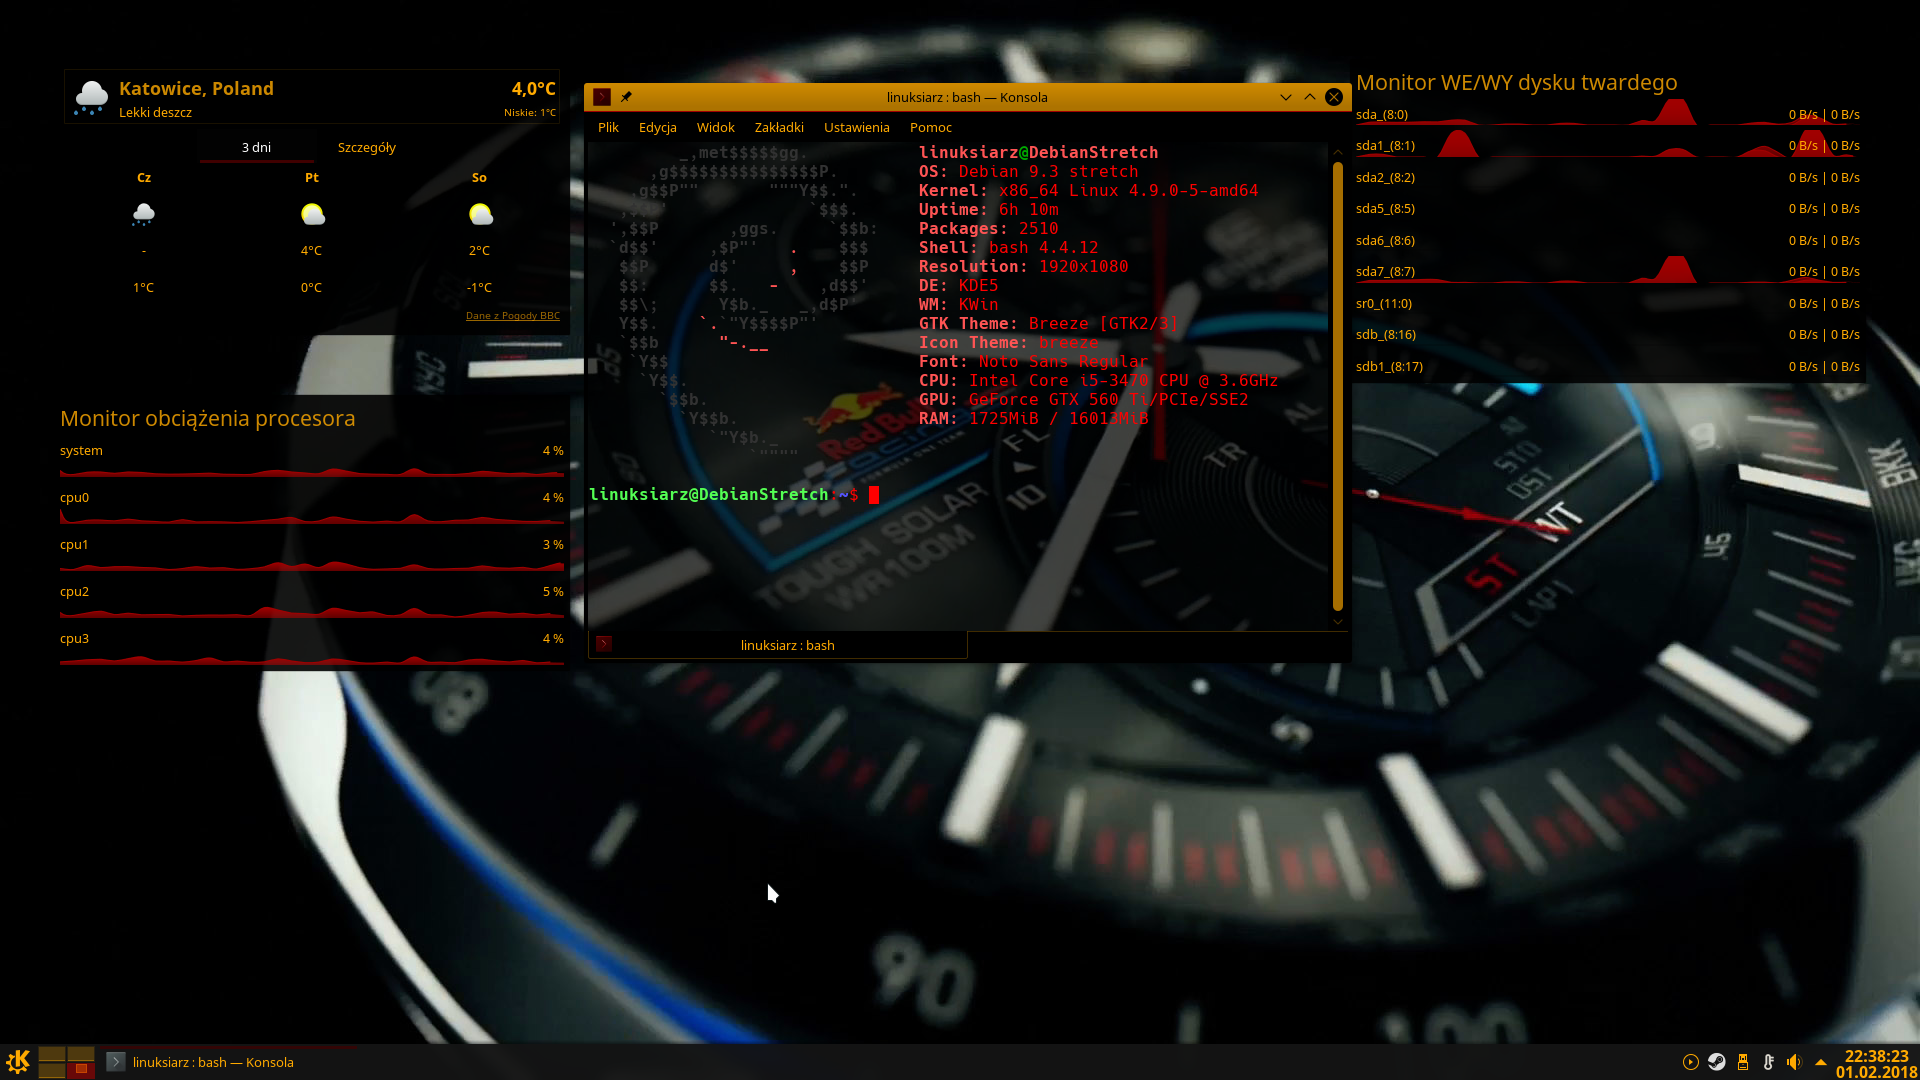1920x1080 pixels.
Task: Click the sda6_(8:6) disk row
Action: pos(1608,240)
